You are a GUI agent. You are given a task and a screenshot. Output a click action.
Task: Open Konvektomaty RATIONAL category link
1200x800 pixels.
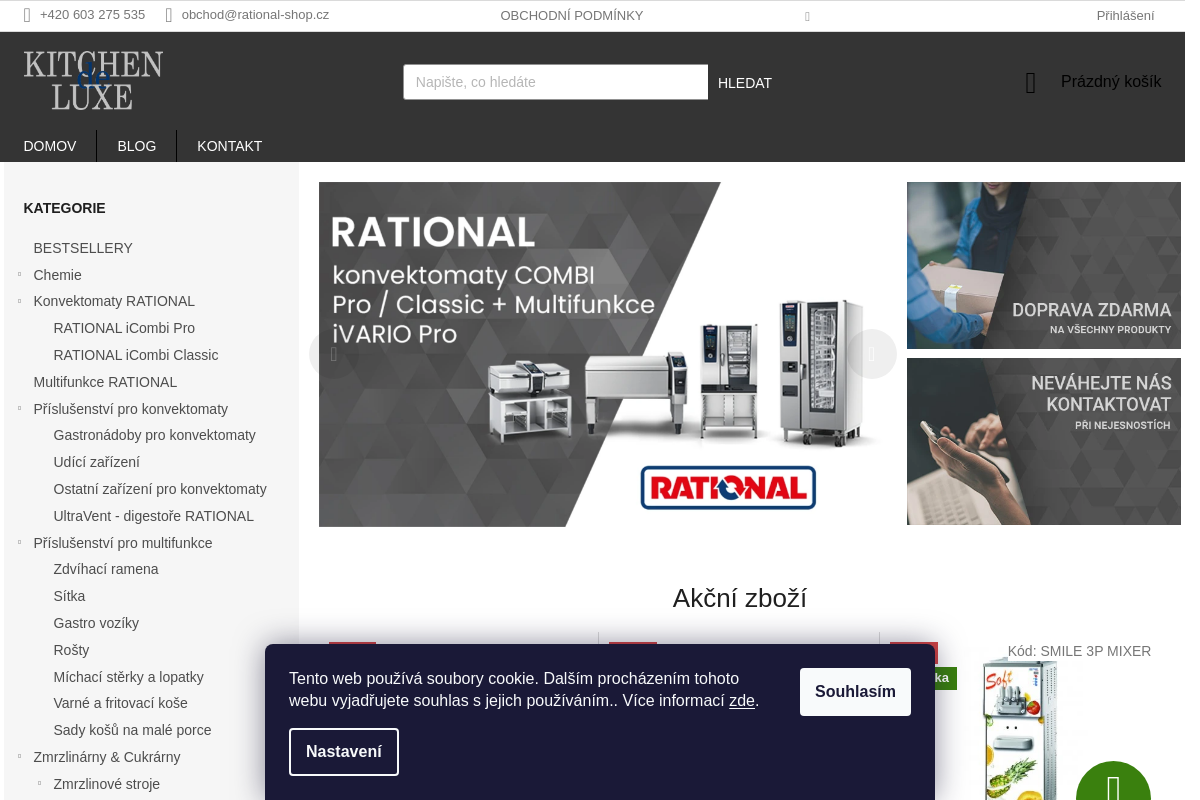click(114, 301)
